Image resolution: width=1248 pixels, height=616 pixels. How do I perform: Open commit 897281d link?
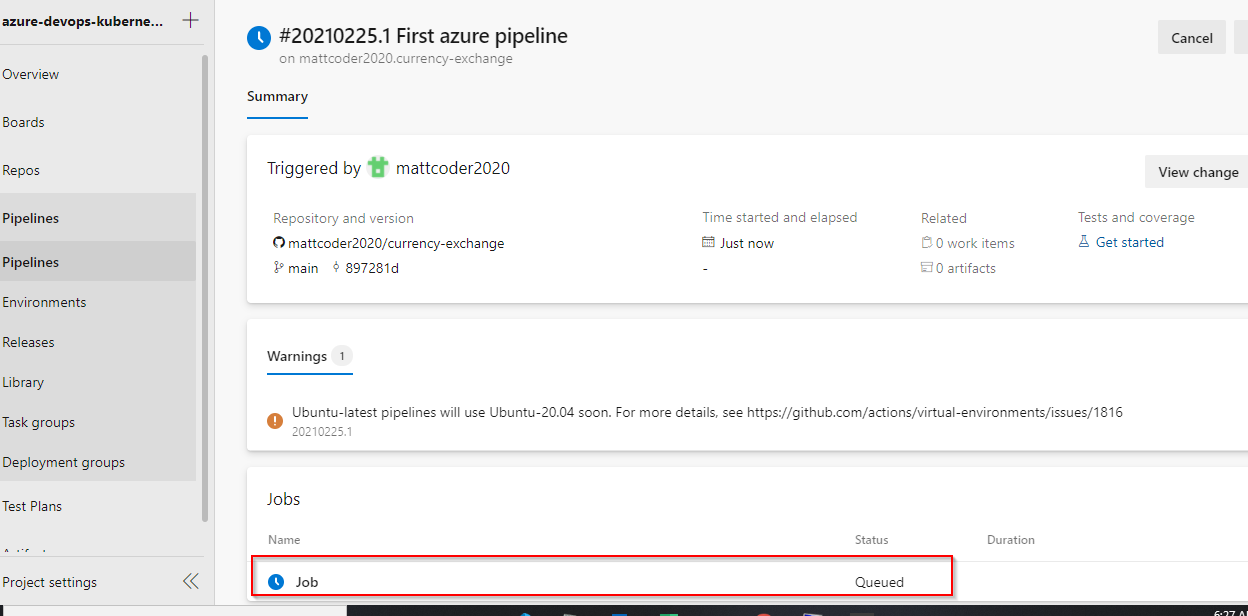coord(372,268)
